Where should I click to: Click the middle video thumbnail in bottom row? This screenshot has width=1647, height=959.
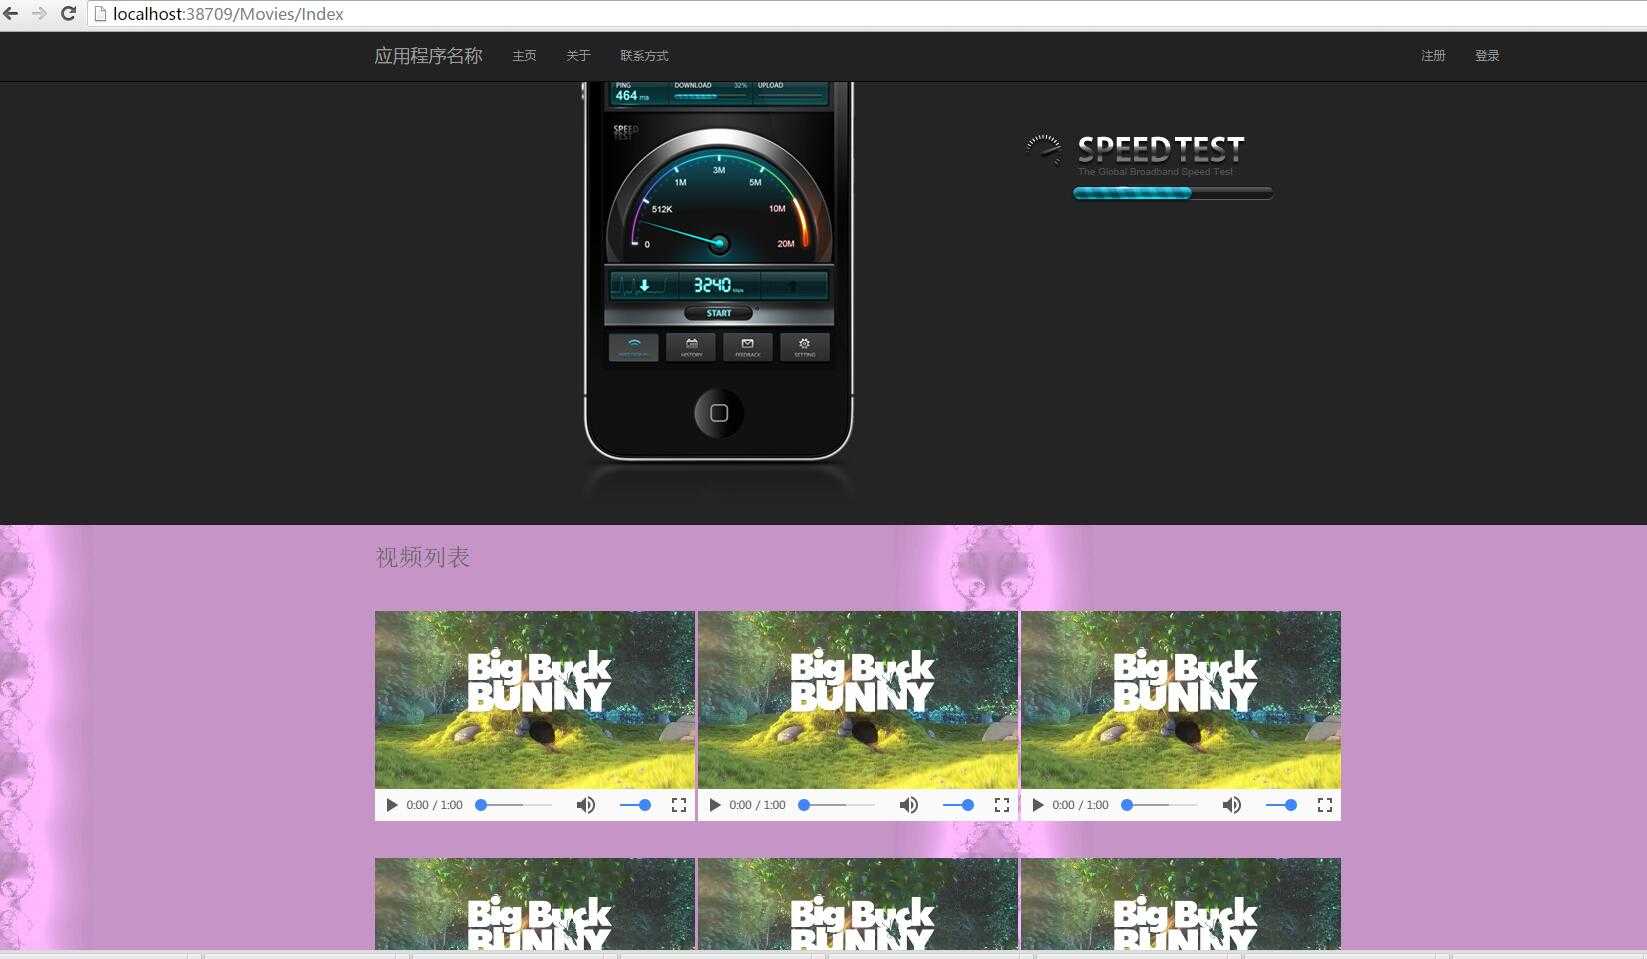[x=858, y=904]
